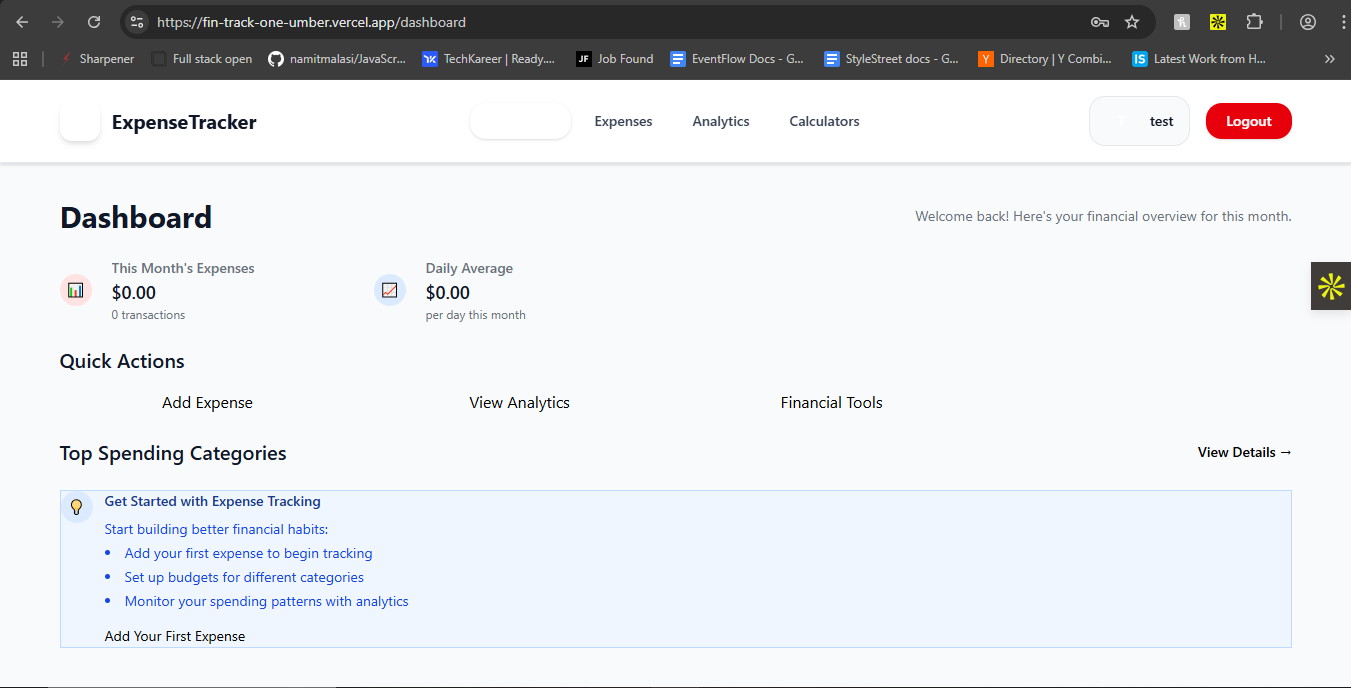The image size is (1351, 688).
Task: Click the per day this month text
Action: point(475,315)
